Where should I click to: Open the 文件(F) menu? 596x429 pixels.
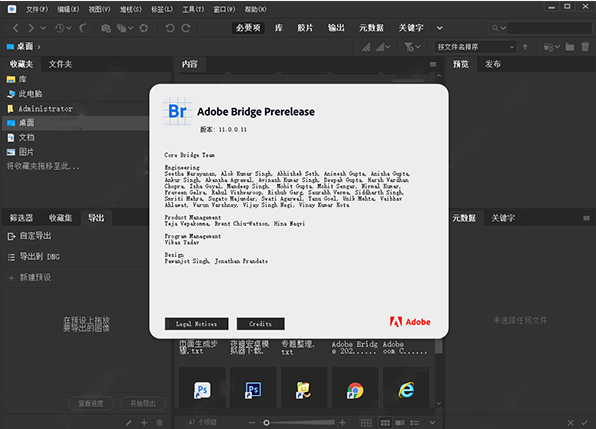(x=37, y=9)
